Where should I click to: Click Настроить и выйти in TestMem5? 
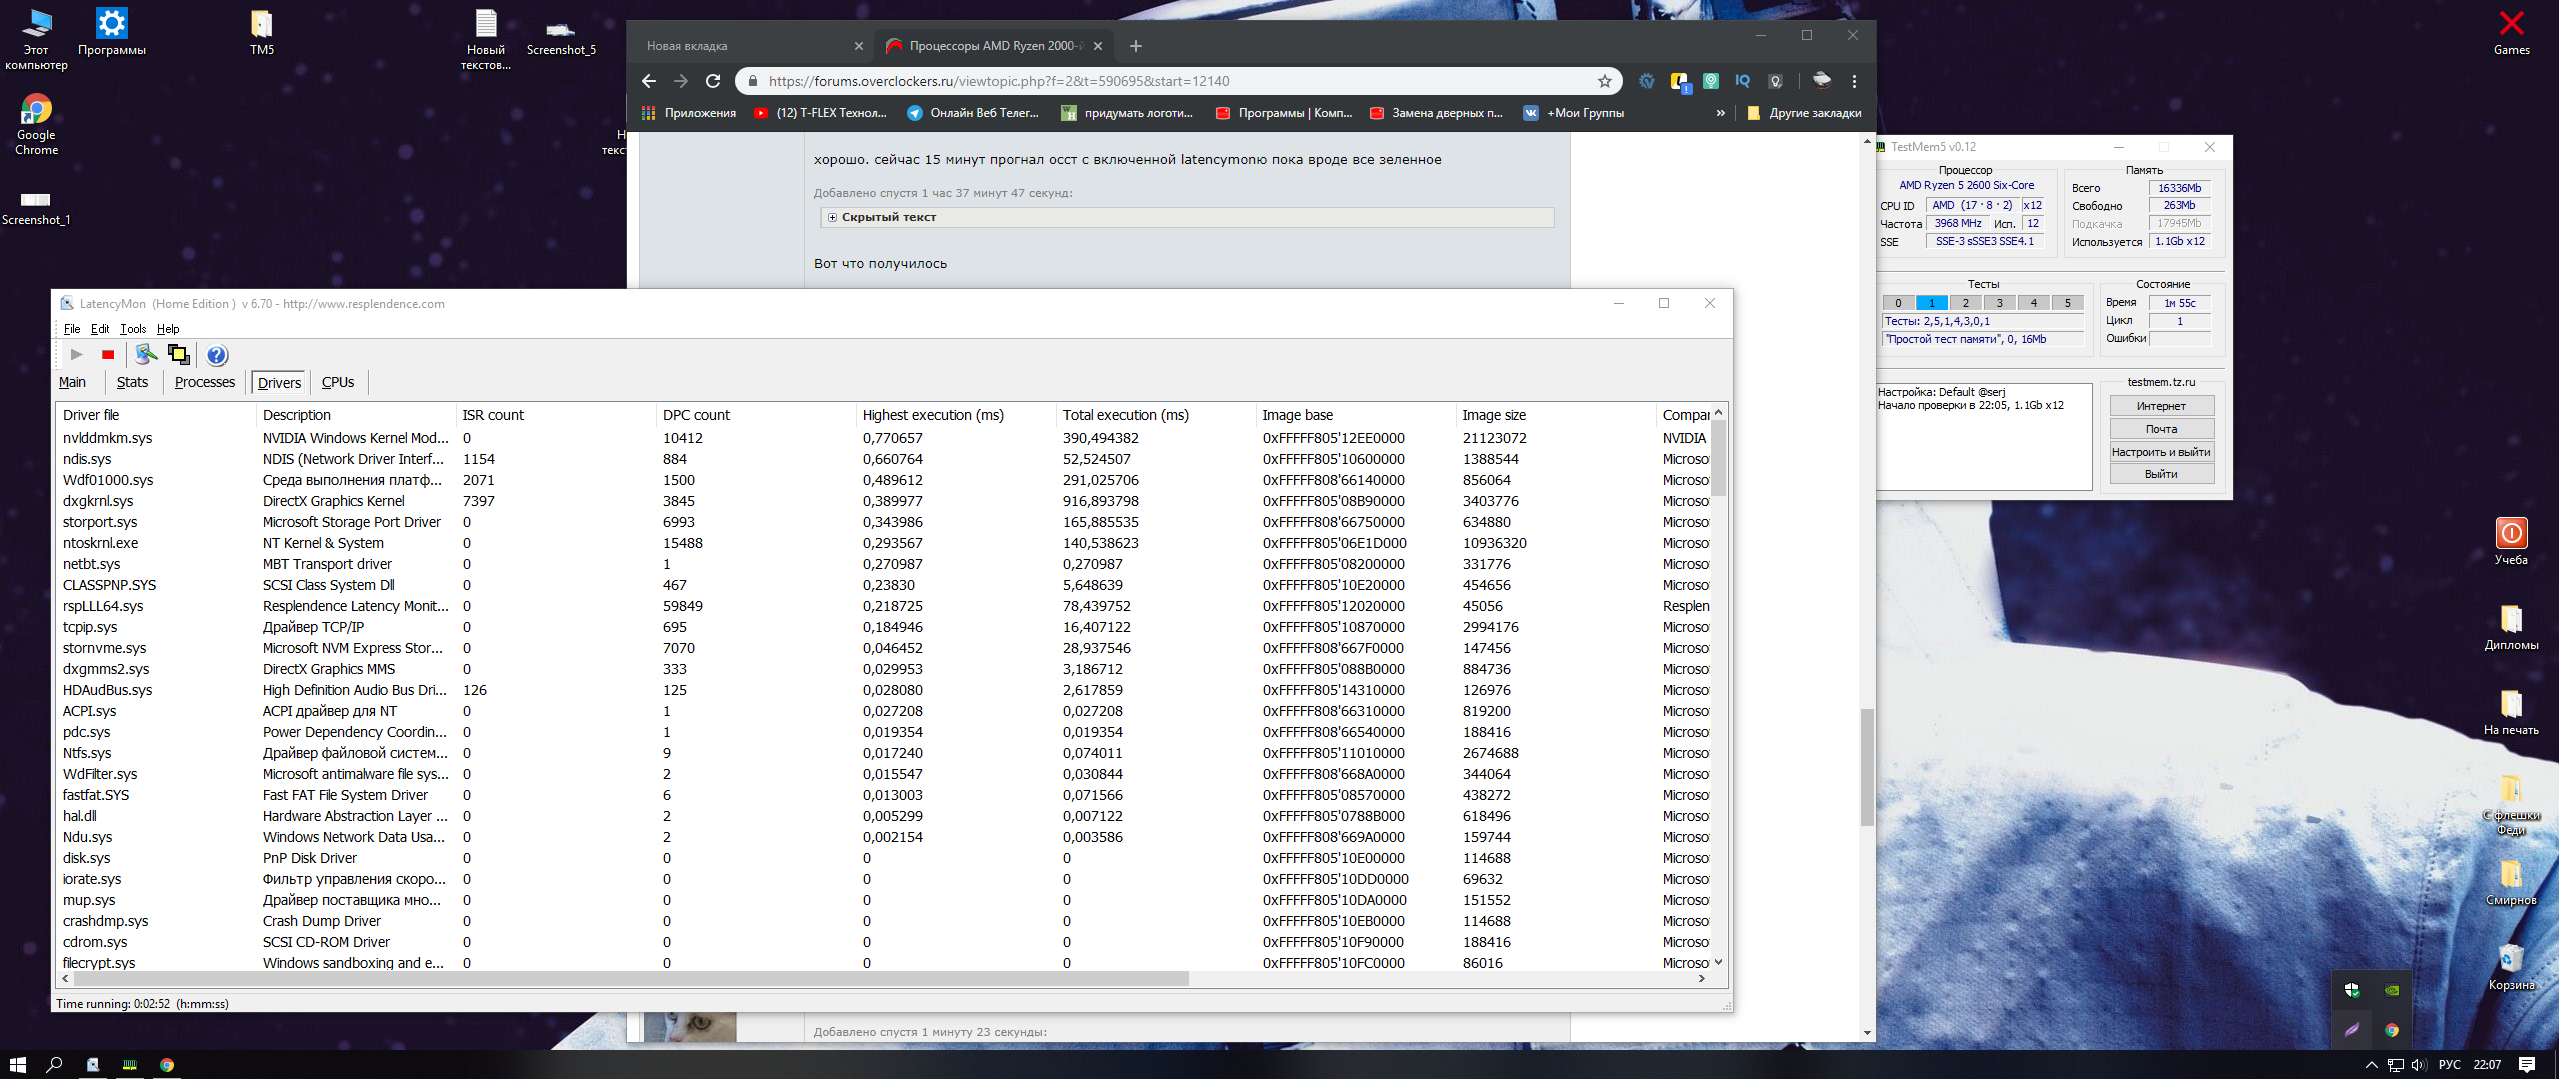tap(2161, 452)
